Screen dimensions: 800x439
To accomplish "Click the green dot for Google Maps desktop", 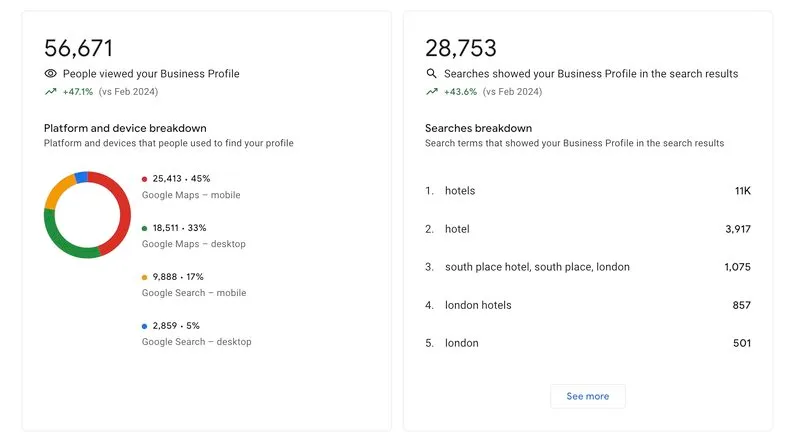I will [x=145, y=228].
